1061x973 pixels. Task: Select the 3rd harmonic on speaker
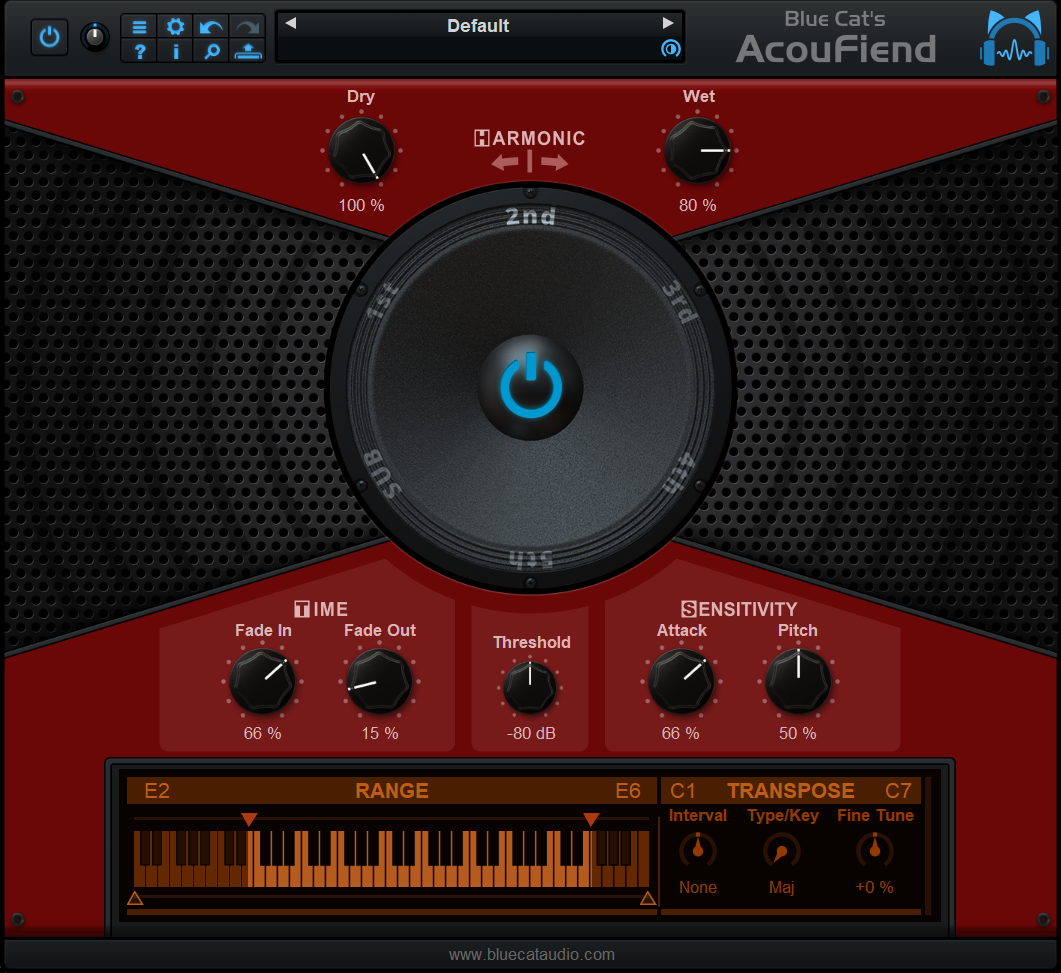coord(679,302)
